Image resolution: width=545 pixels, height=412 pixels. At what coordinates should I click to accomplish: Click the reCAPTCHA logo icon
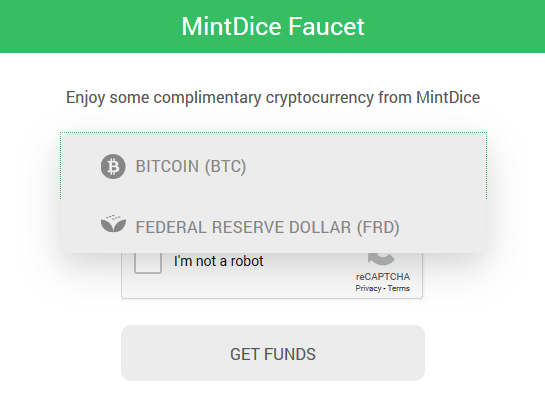[x=381, y=259]
